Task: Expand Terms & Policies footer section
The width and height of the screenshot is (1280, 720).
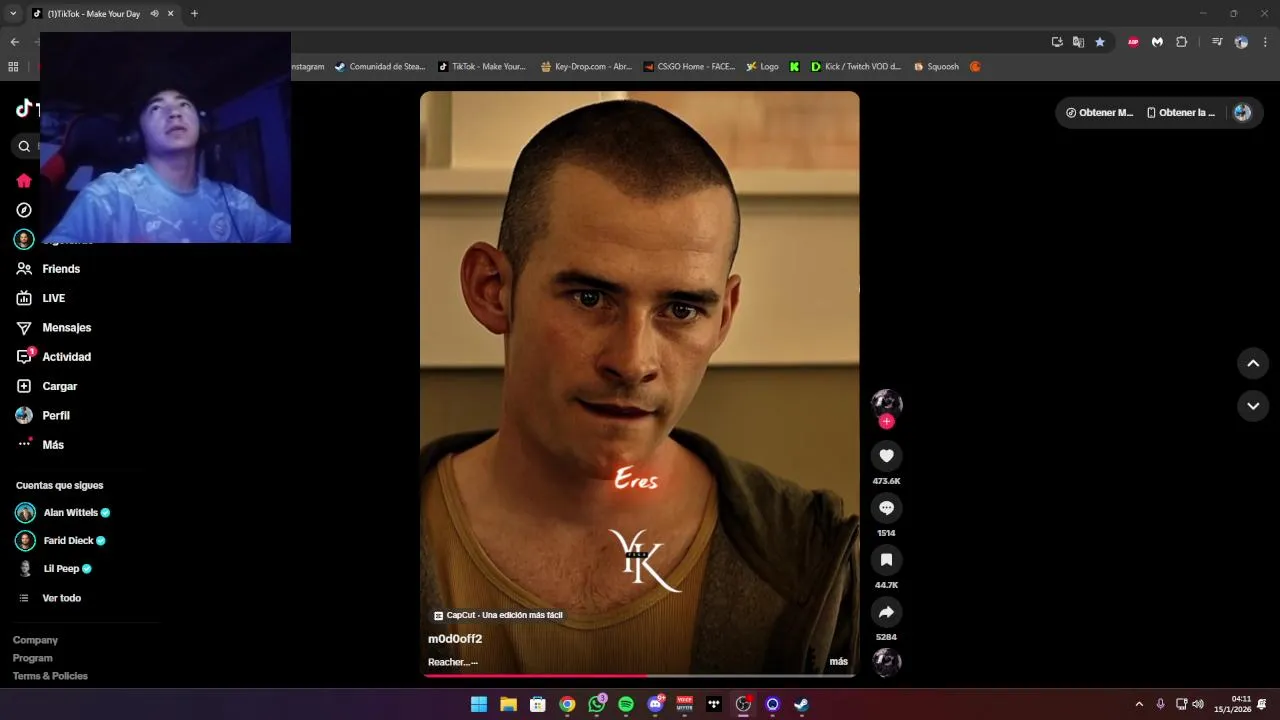Action: (50, 676)
